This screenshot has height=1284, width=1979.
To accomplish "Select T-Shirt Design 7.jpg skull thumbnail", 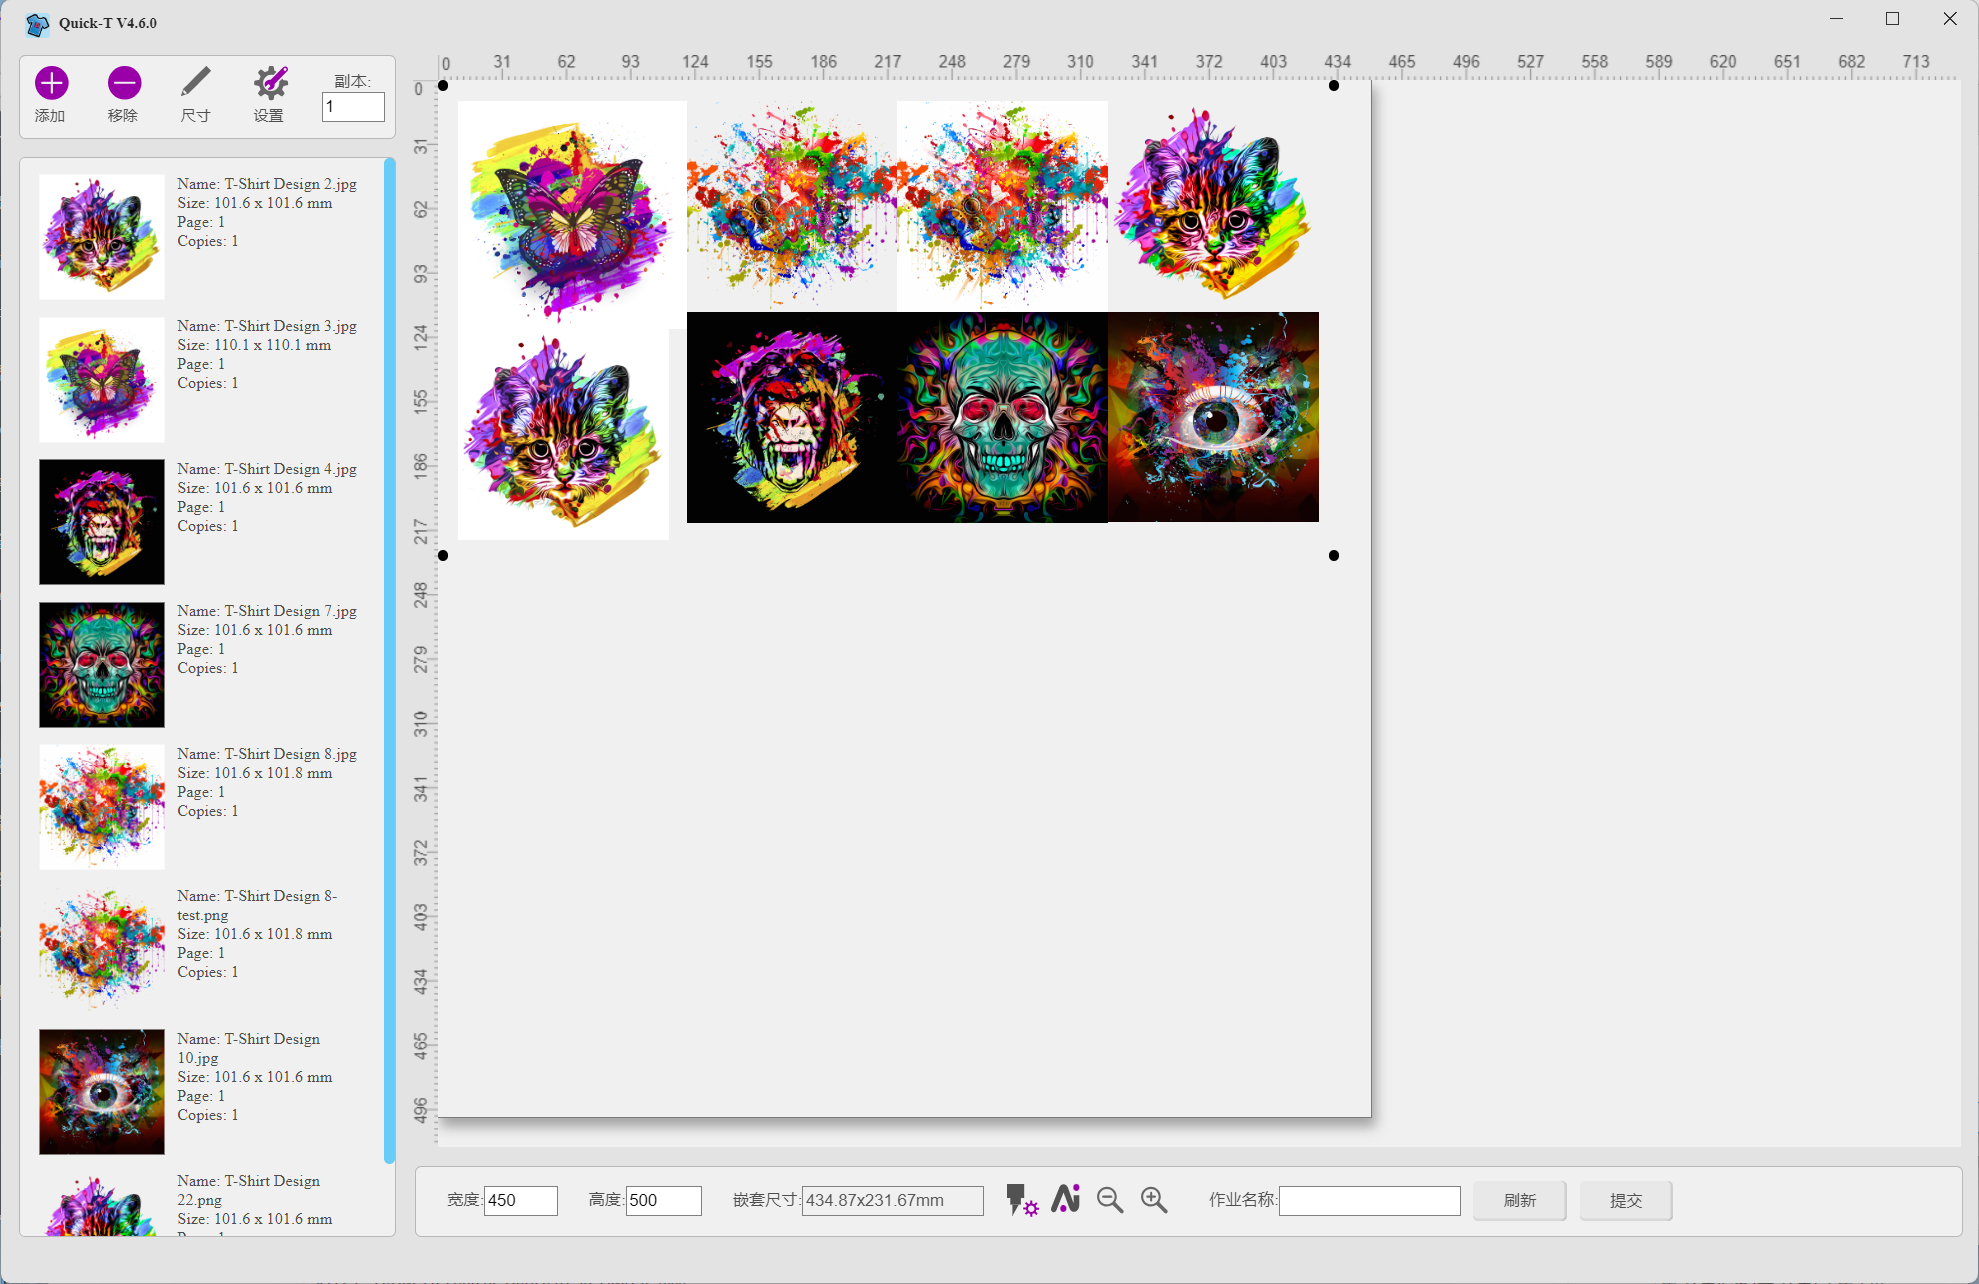I will point(102,664).
